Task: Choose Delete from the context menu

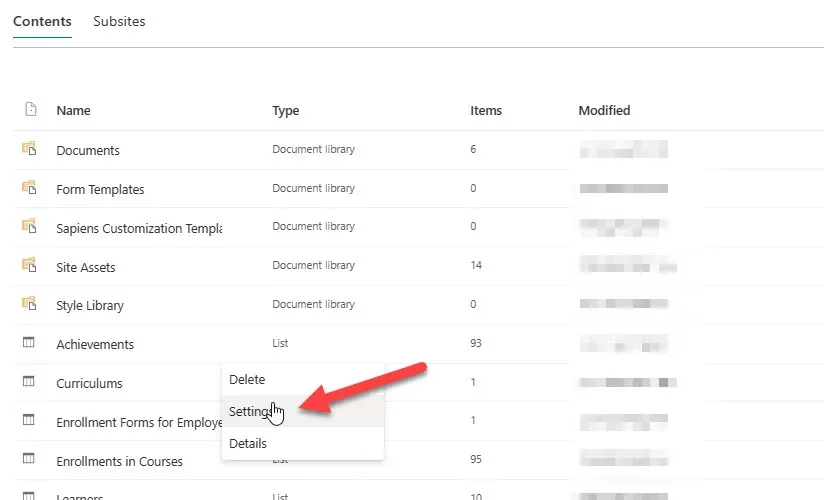Action: point(247,379)
